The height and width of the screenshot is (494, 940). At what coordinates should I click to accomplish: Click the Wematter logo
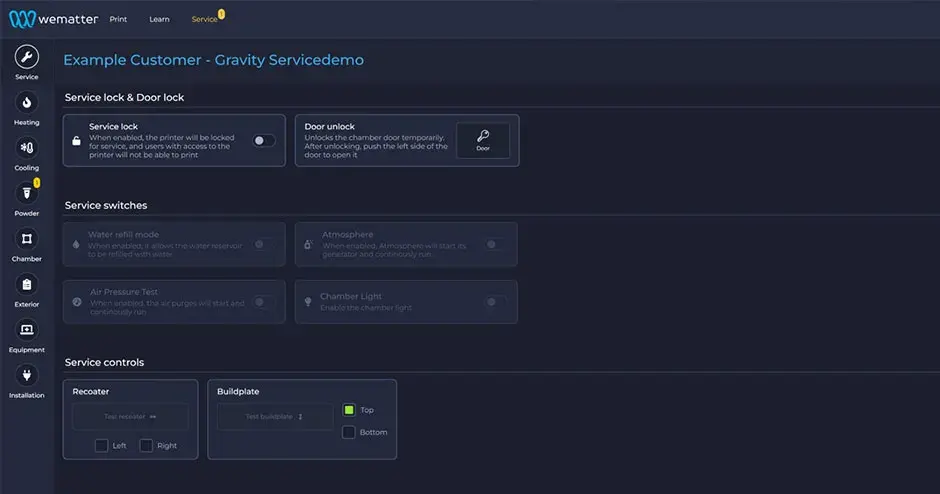pos(54,19)
